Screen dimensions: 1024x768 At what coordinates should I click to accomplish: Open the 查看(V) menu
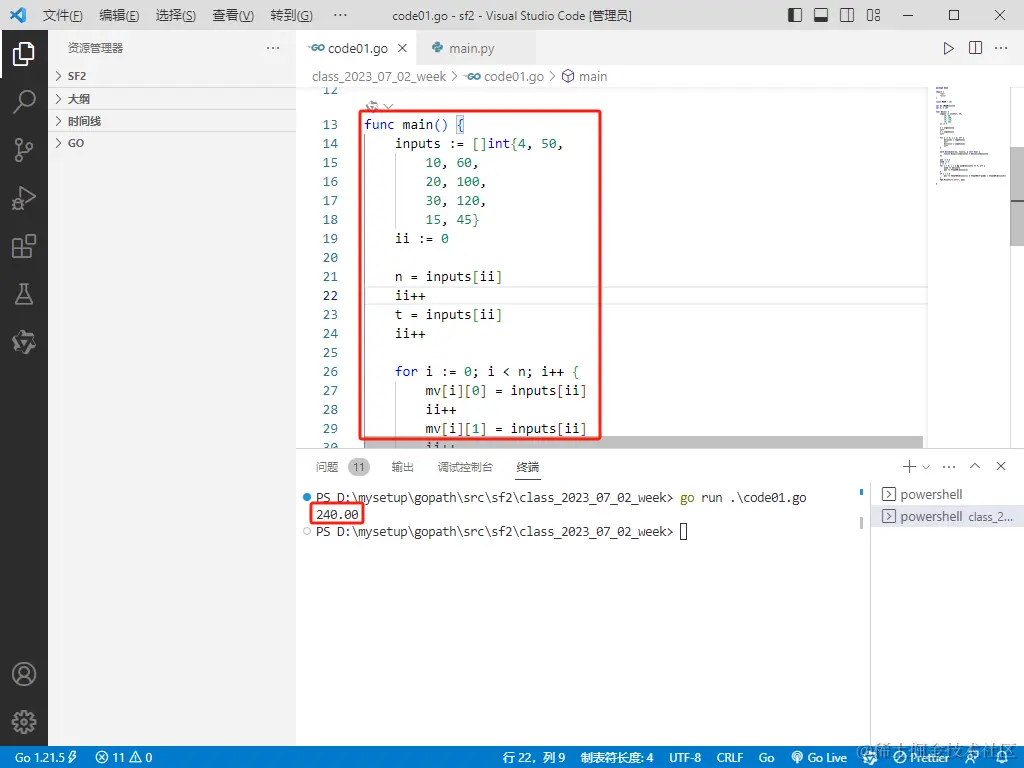233,15
